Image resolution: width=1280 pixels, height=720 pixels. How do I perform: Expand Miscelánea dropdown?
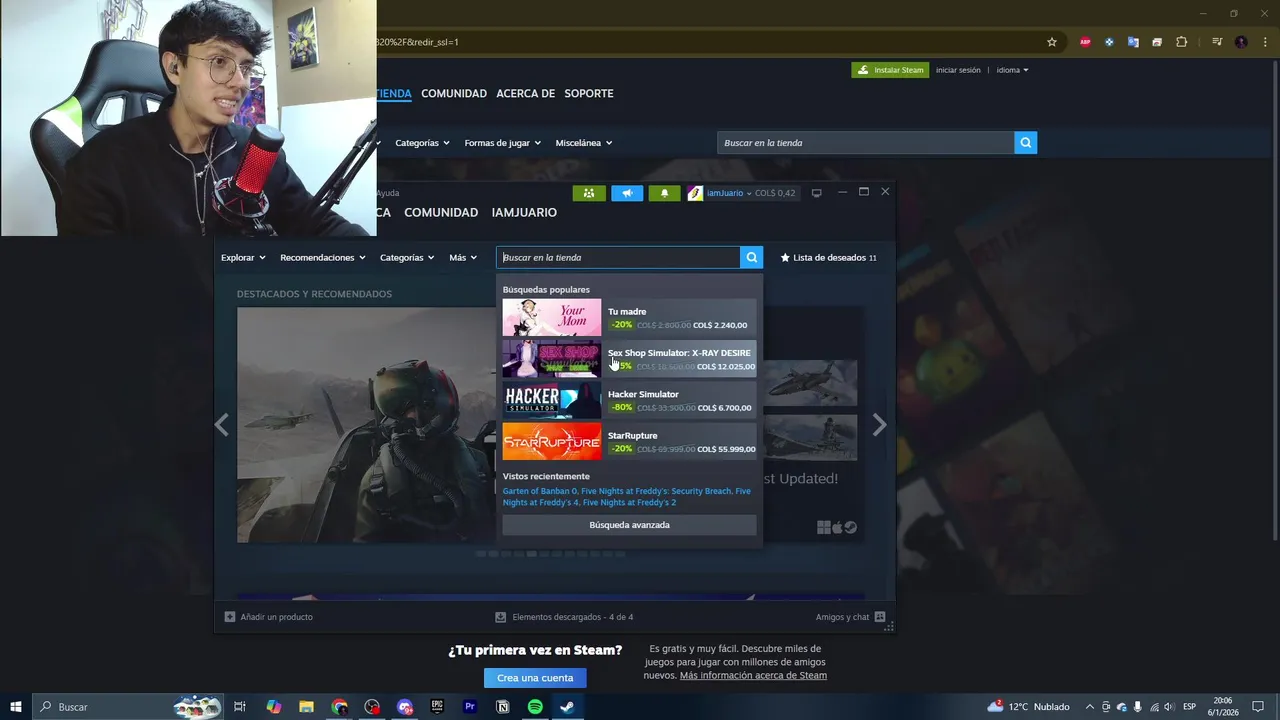click(583, 143)
